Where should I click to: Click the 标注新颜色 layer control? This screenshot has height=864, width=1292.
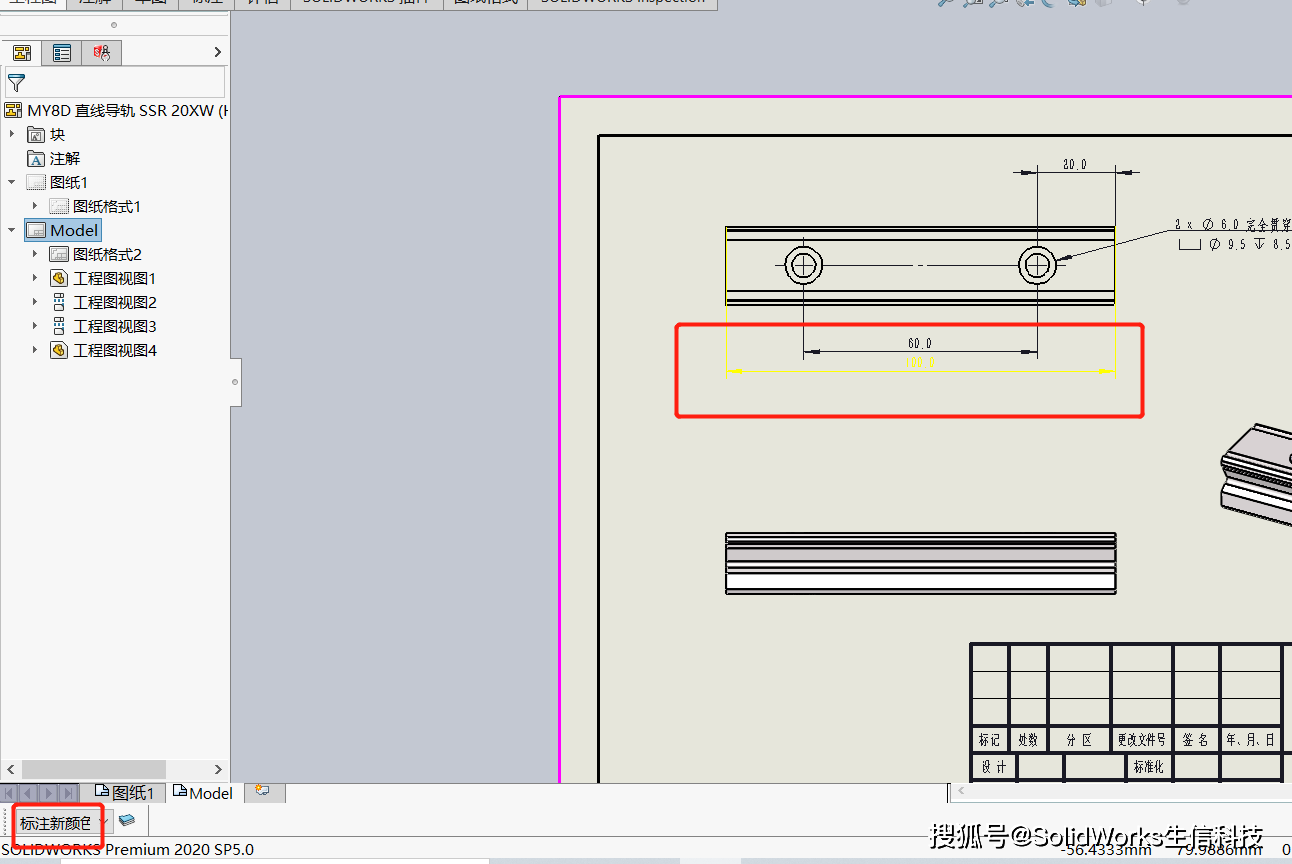[57, 823]
